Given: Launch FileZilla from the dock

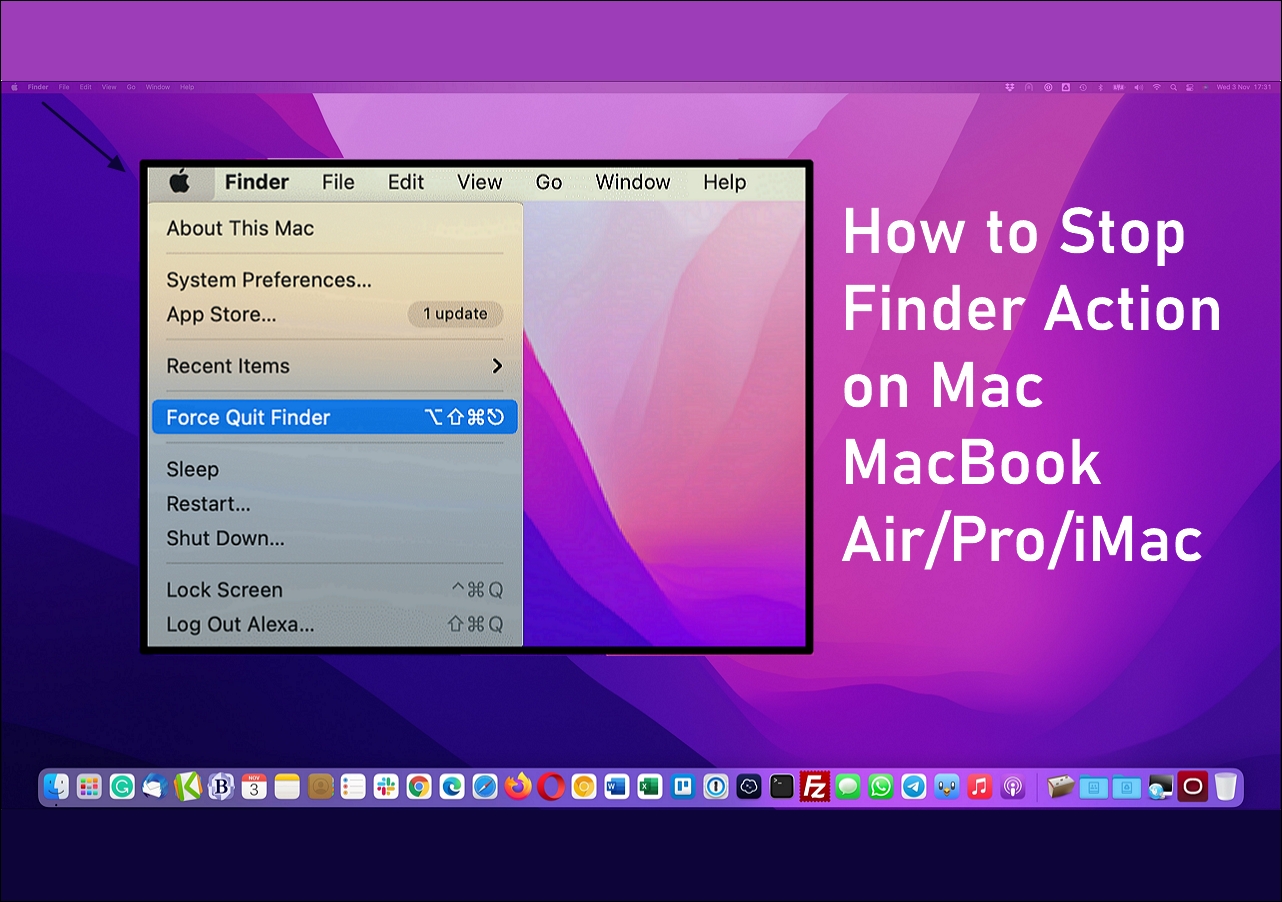Looking at the screenshot, I should 815,787.
